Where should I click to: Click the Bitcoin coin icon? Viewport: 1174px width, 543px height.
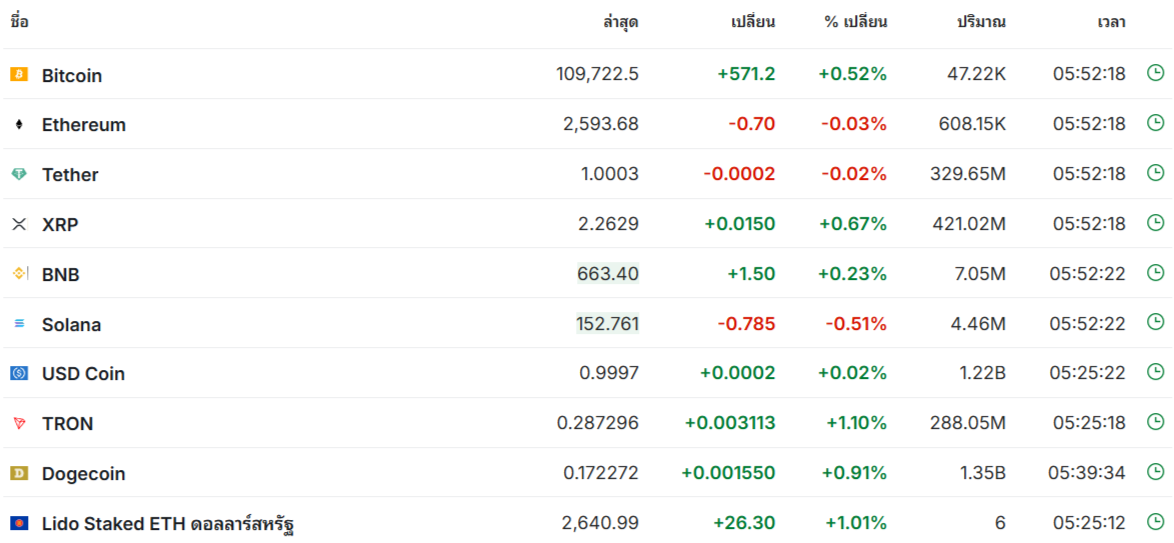[19, 74]
